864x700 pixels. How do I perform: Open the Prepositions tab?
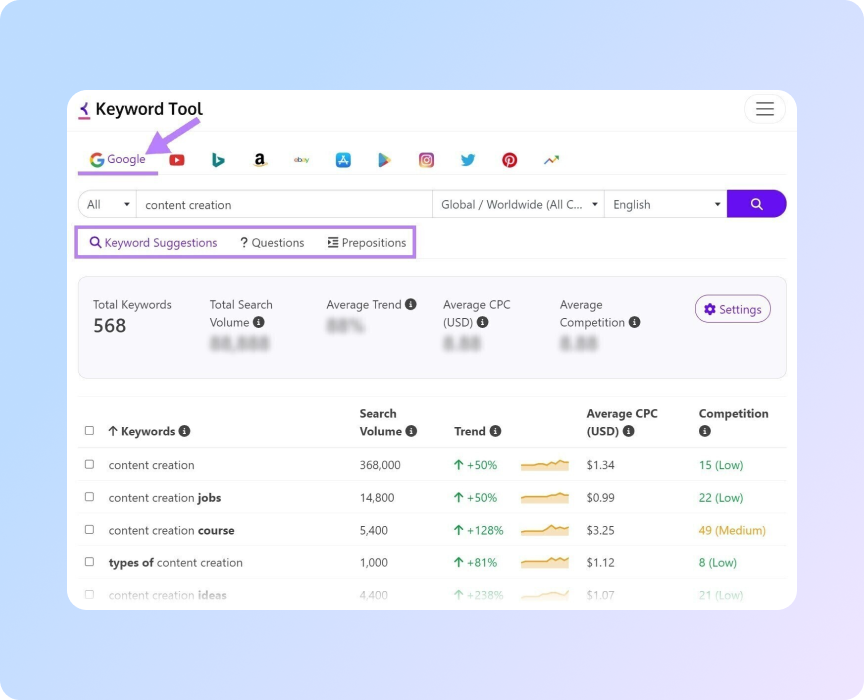point(367,242)
